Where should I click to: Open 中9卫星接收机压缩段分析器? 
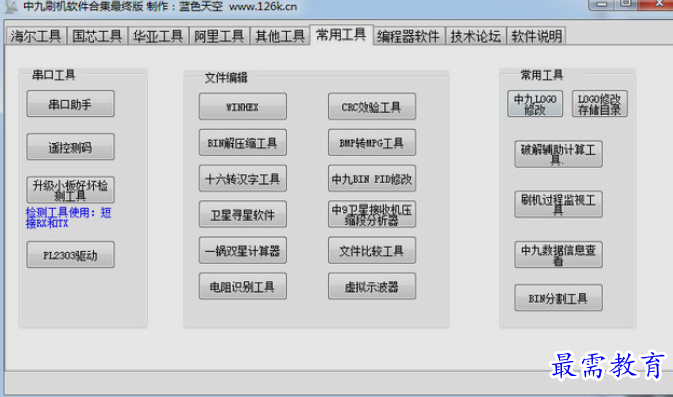pyautogui.click(x=372, y=214)
